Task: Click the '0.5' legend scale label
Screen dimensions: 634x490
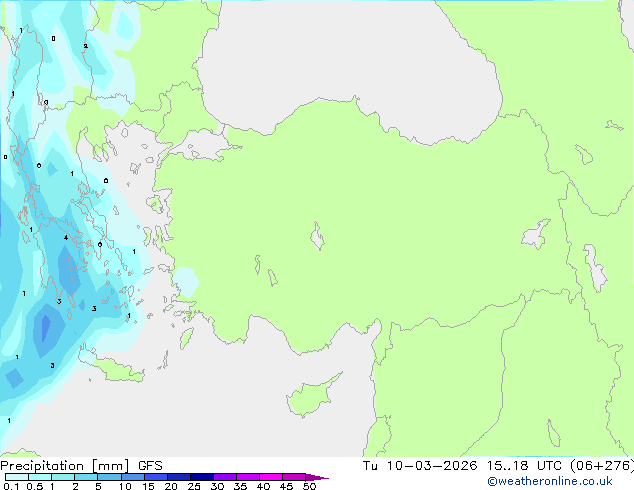Action: (35, 486)
